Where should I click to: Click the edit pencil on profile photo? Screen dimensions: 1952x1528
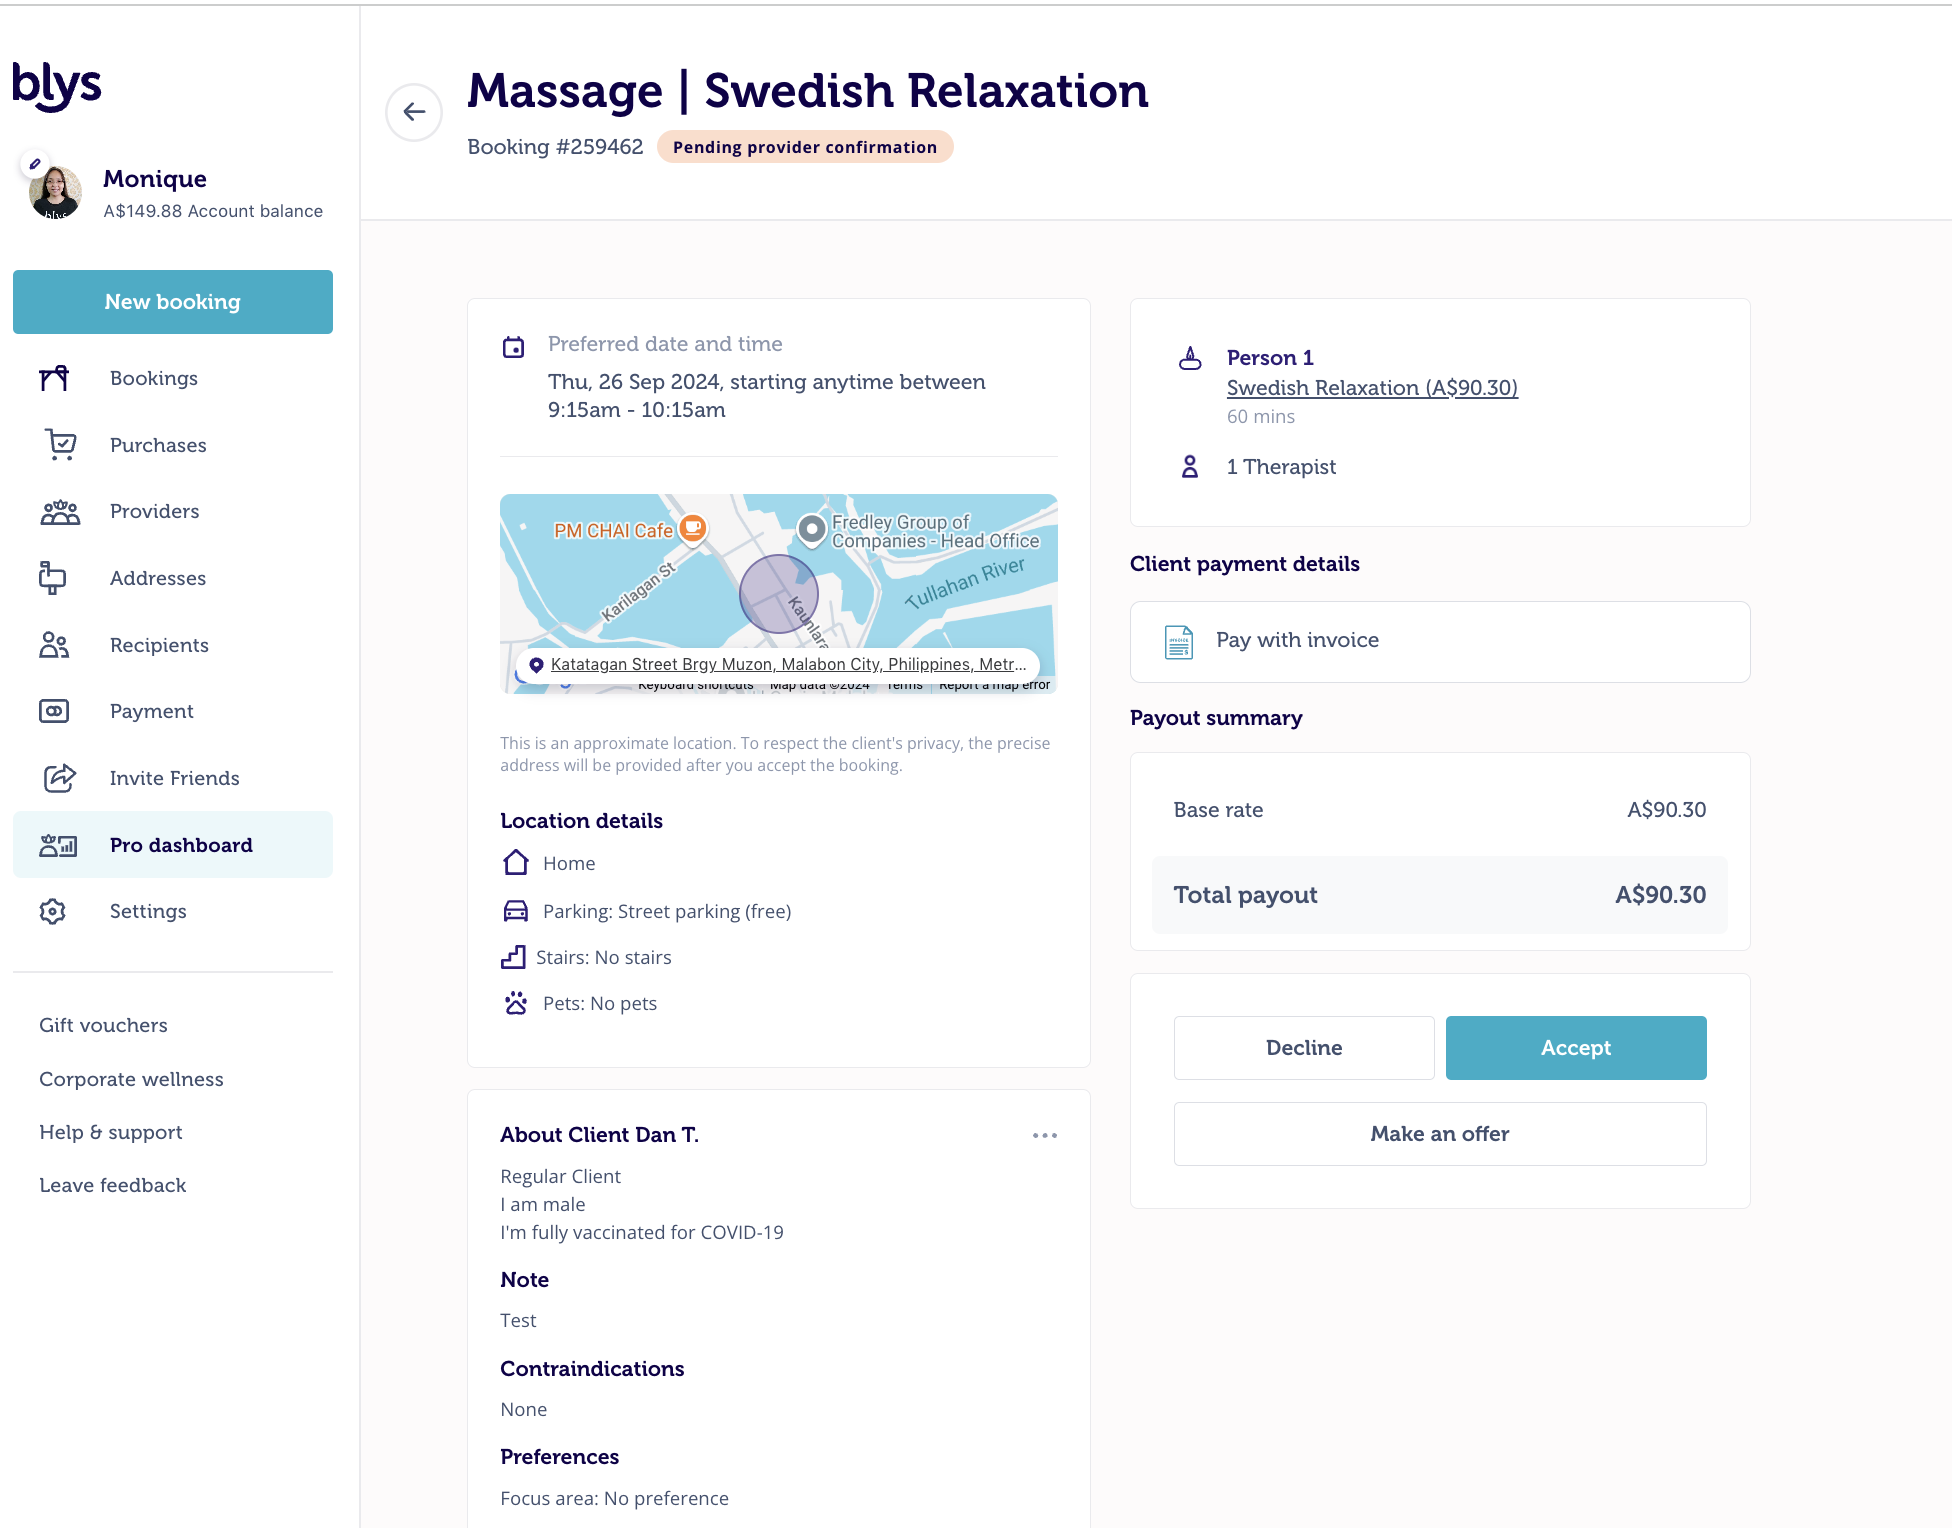(x=35, y=164)
